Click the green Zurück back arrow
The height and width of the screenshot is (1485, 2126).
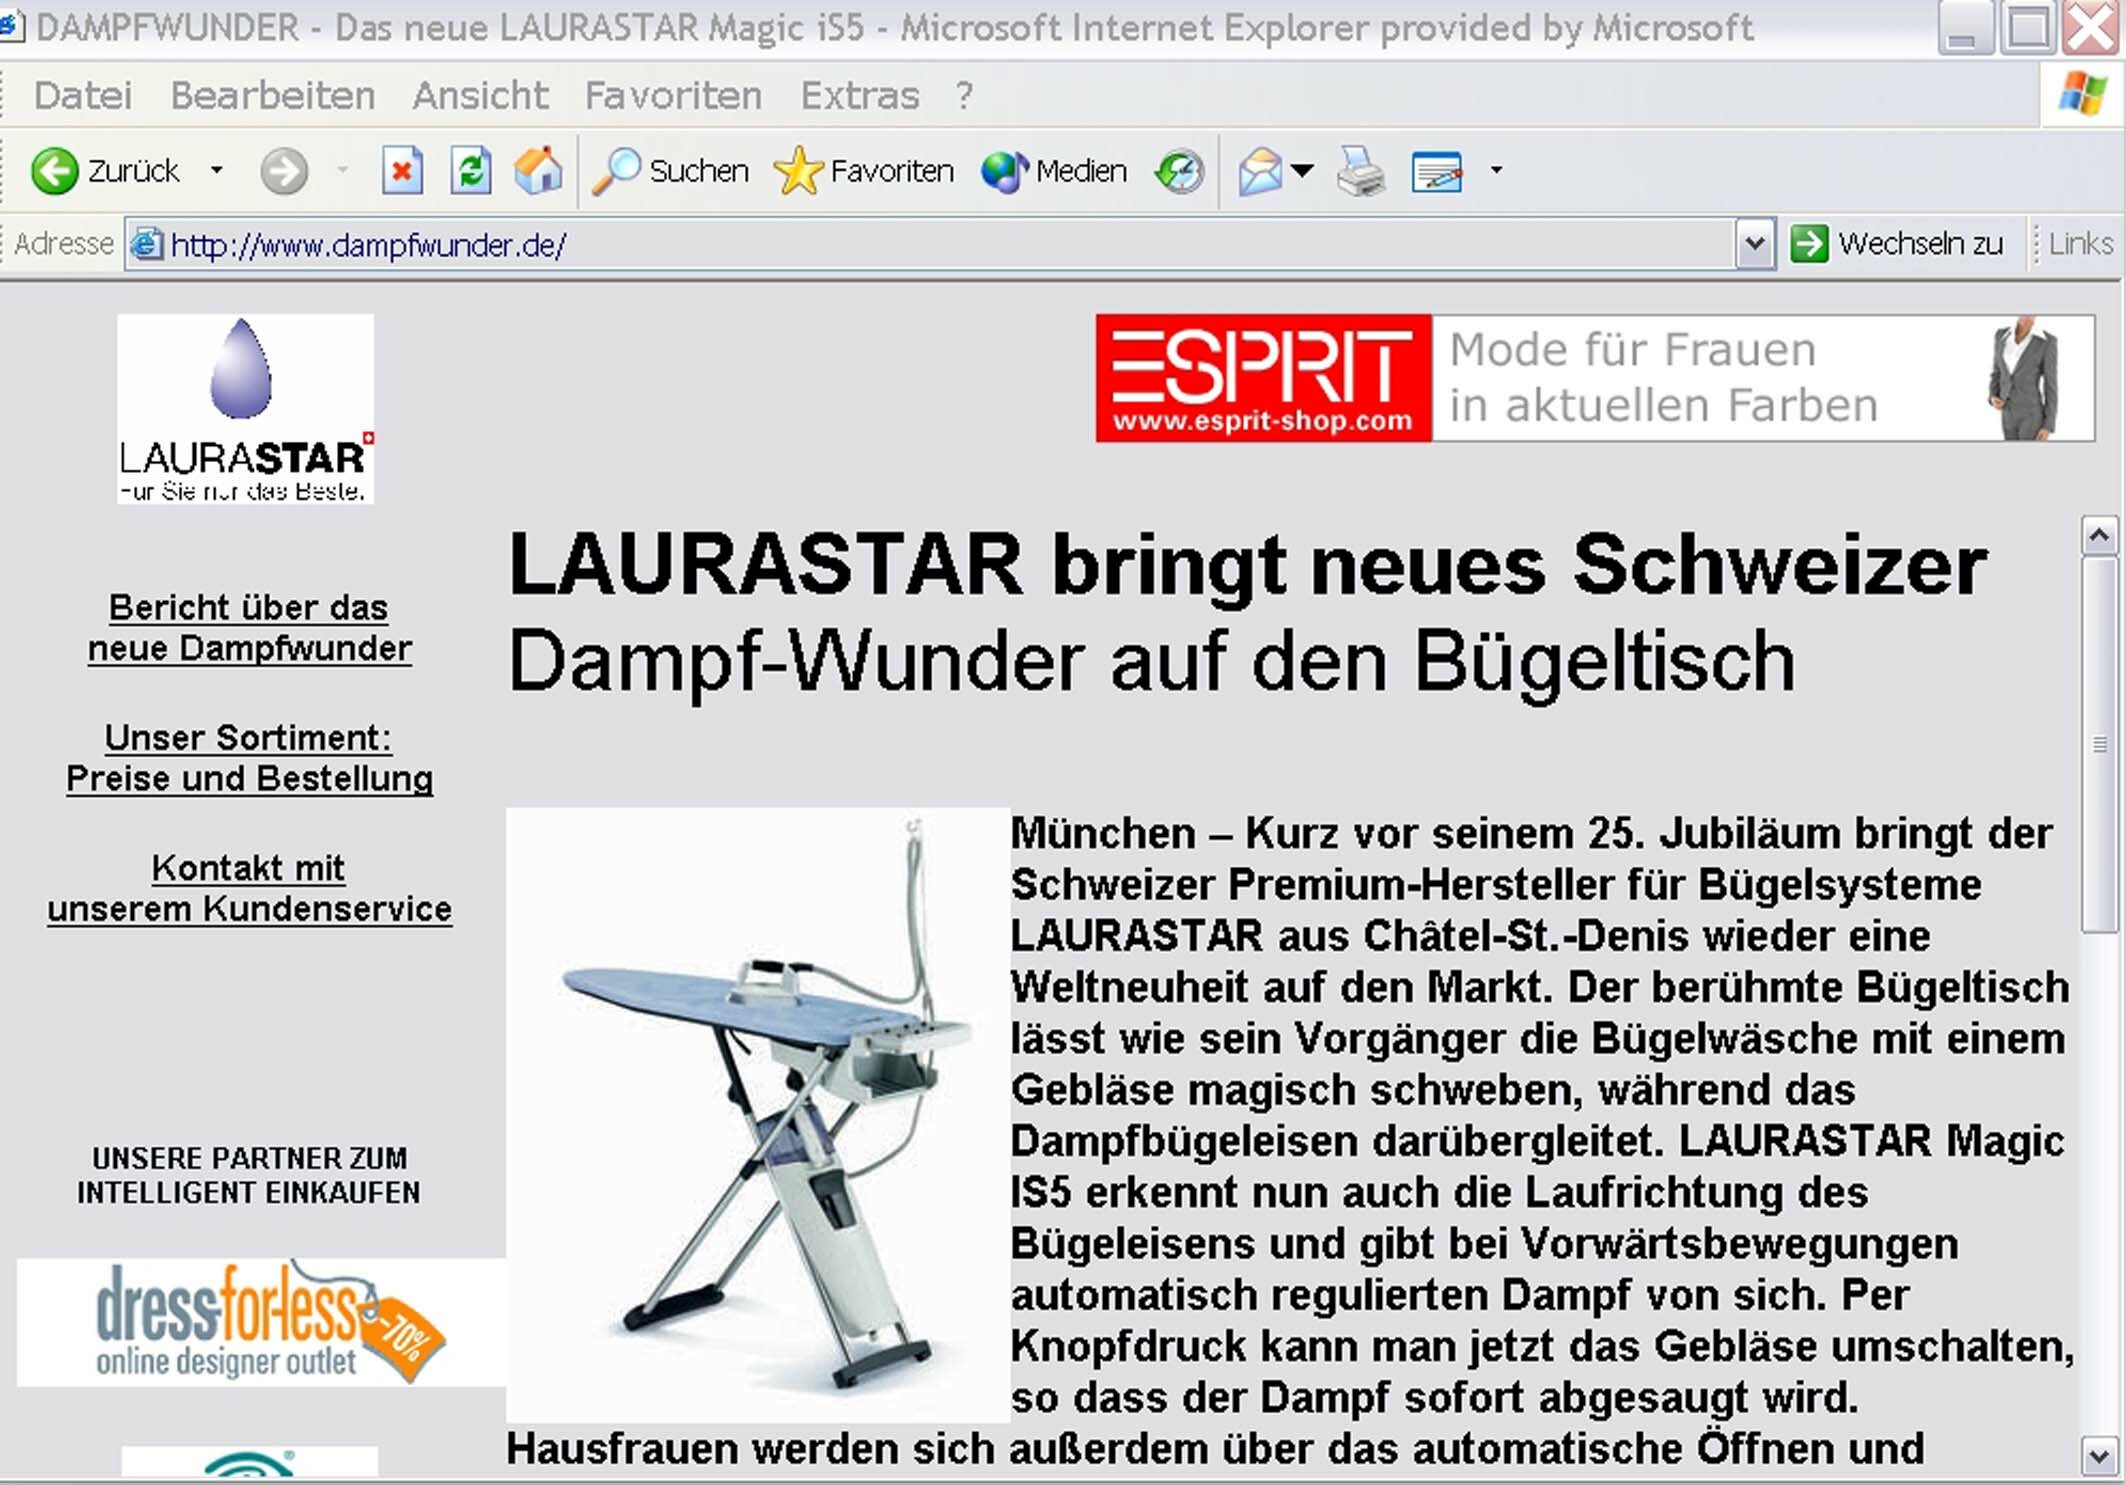coord(54,171)
